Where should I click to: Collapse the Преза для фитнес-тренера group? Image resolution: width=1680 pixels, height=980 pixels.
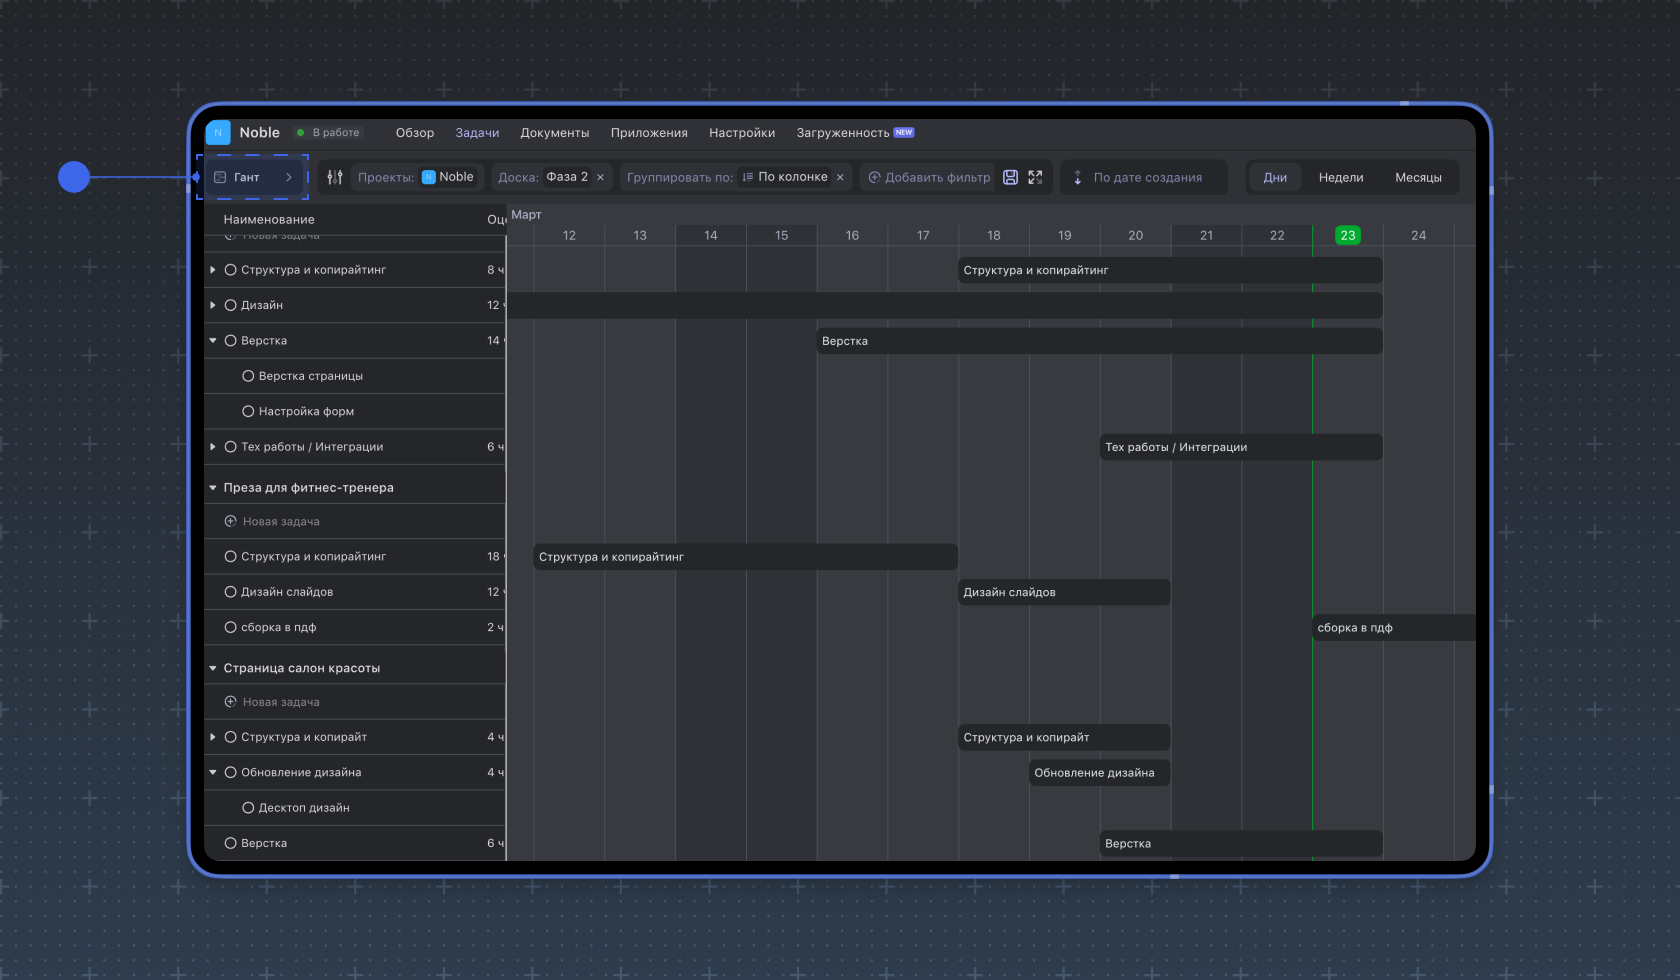point(213,488)
